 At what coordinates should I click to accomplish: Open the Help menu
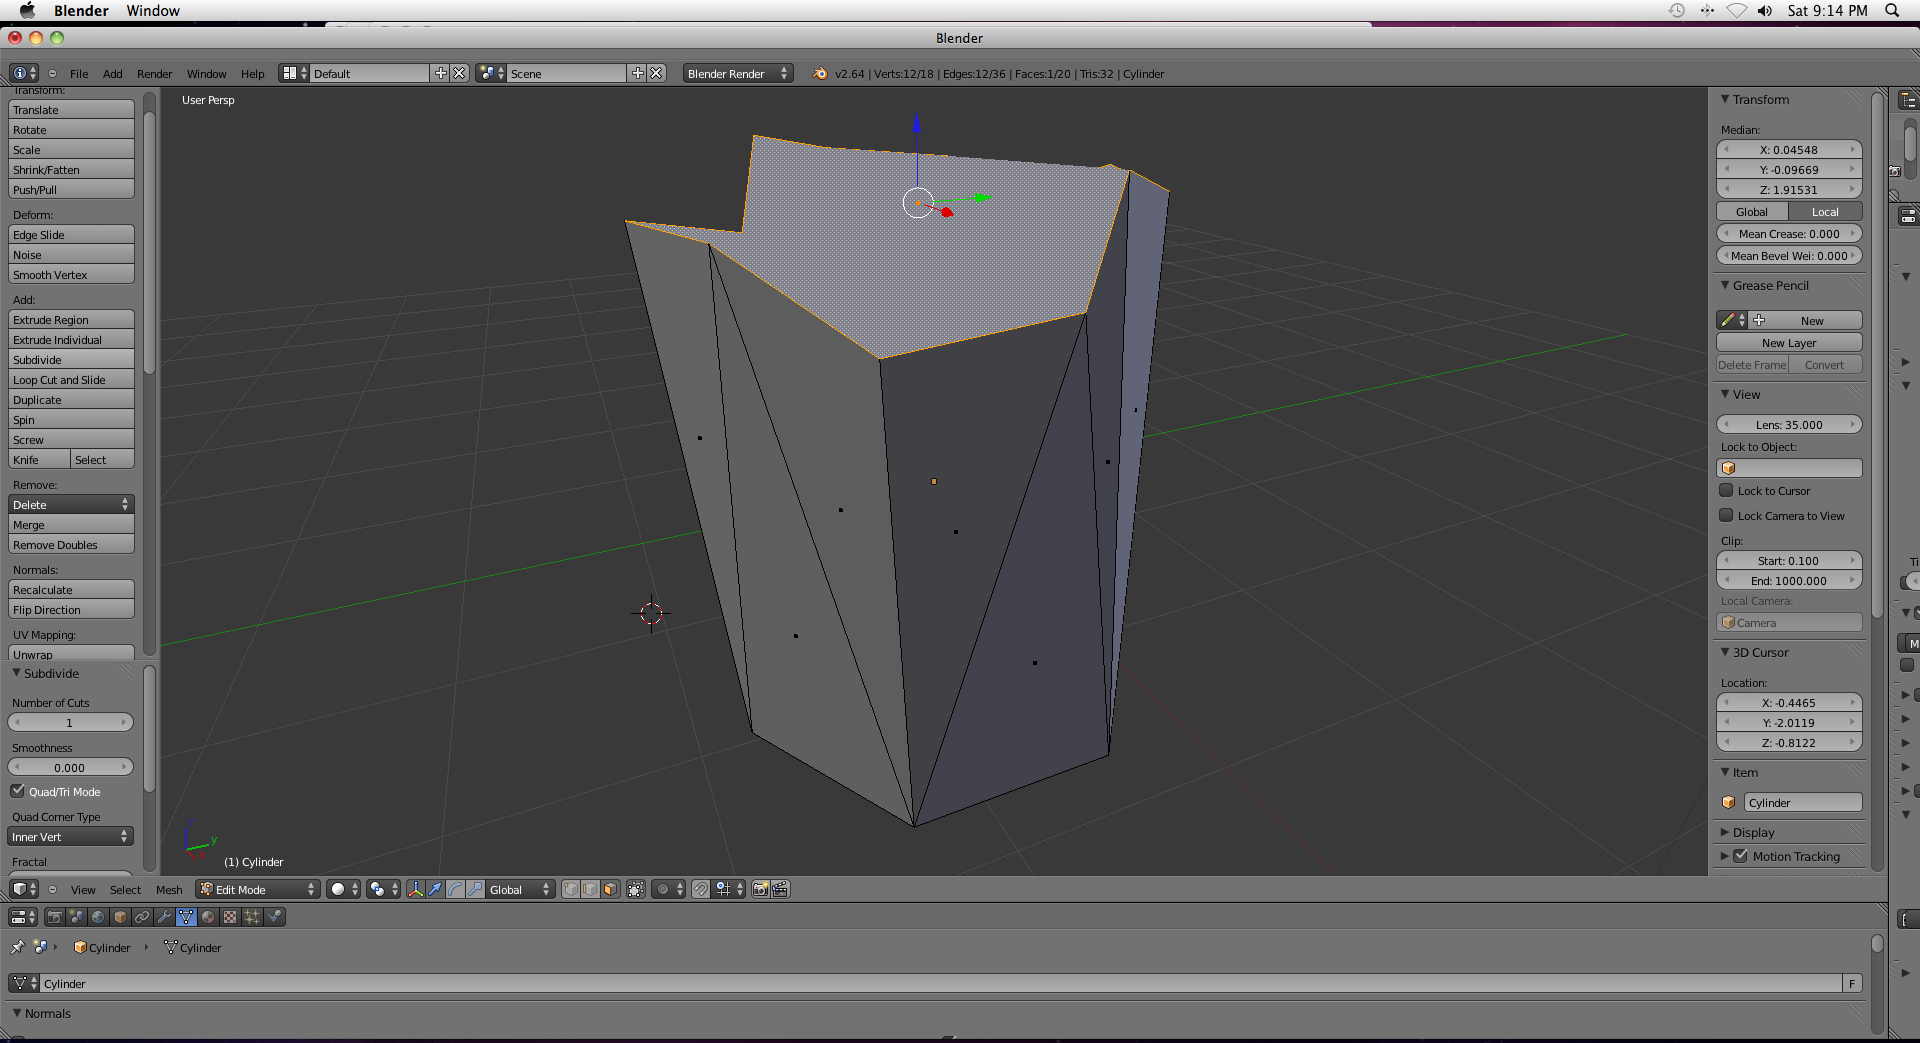(253, 74)
